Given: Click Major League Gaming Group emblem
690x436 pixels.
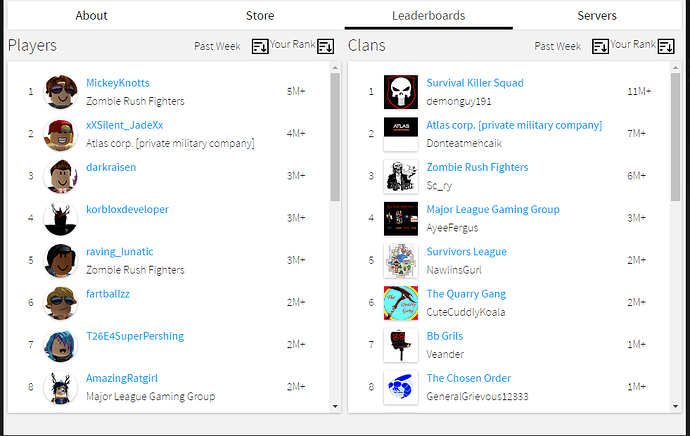Looking at the screenshot, I should point(401,219).
